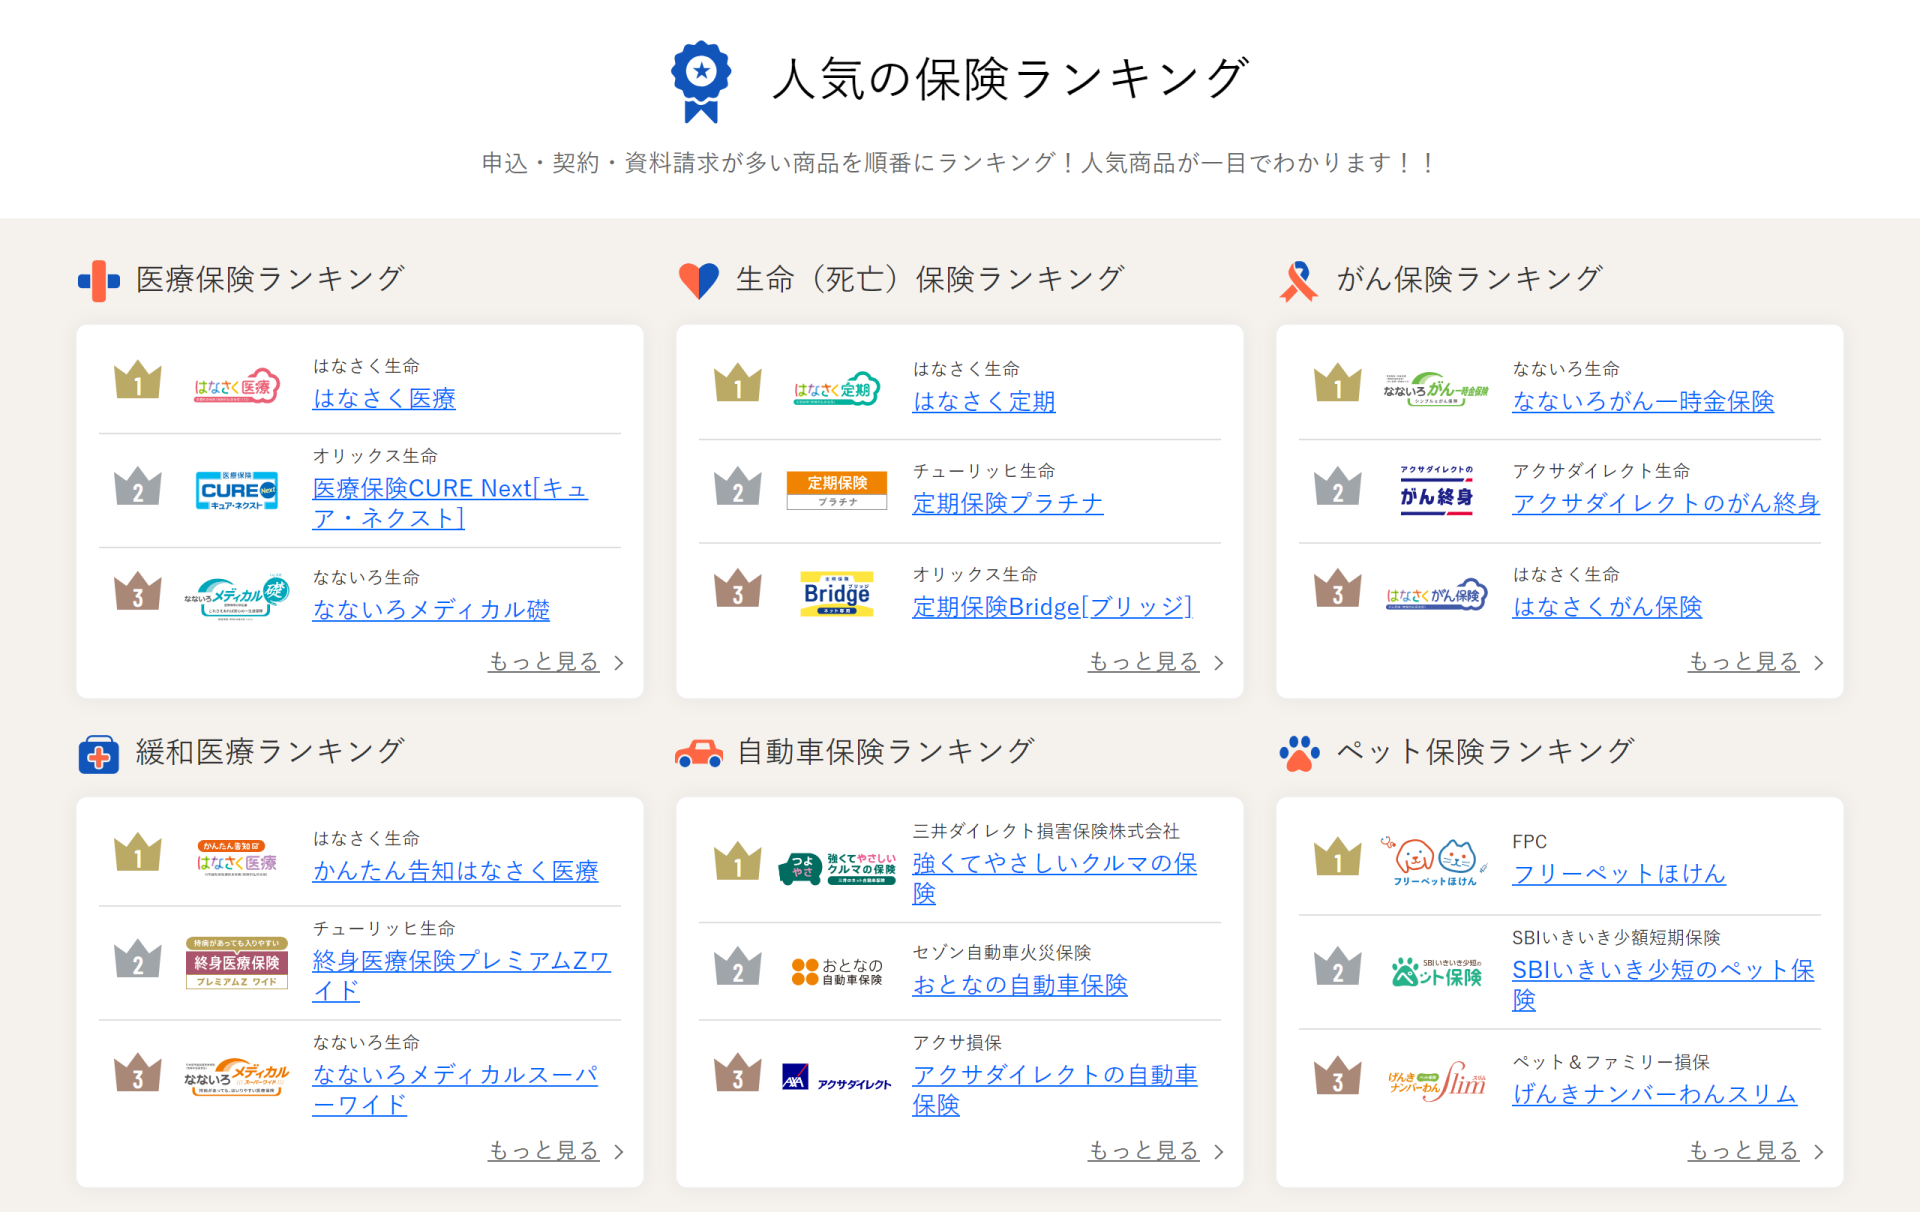Click the SBI ペット保険 green logo
The width and height of the screenshot is (1920, 1212).
(1436, 972)
